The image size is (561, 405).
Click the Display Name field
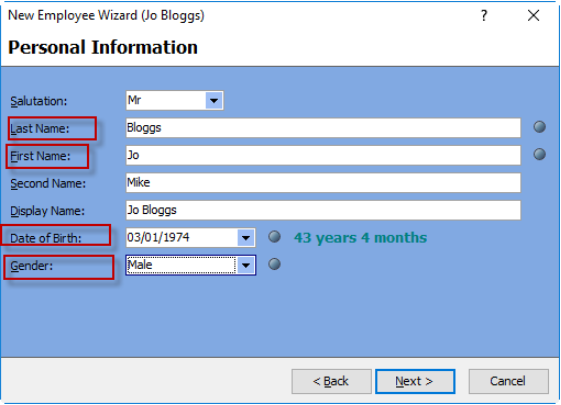click(323, 210)
